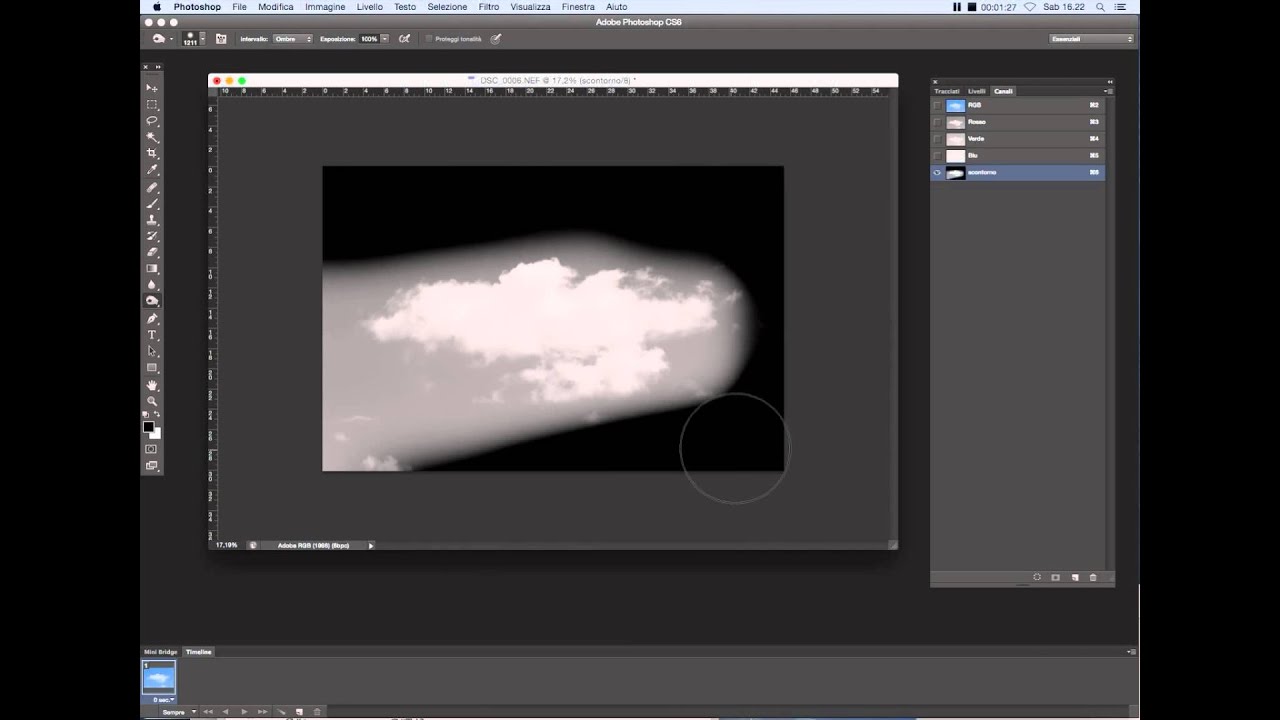The width and height of the screenshot is (1280, 720).
Task: Select the History Brush tool
Action: [152, 235]
